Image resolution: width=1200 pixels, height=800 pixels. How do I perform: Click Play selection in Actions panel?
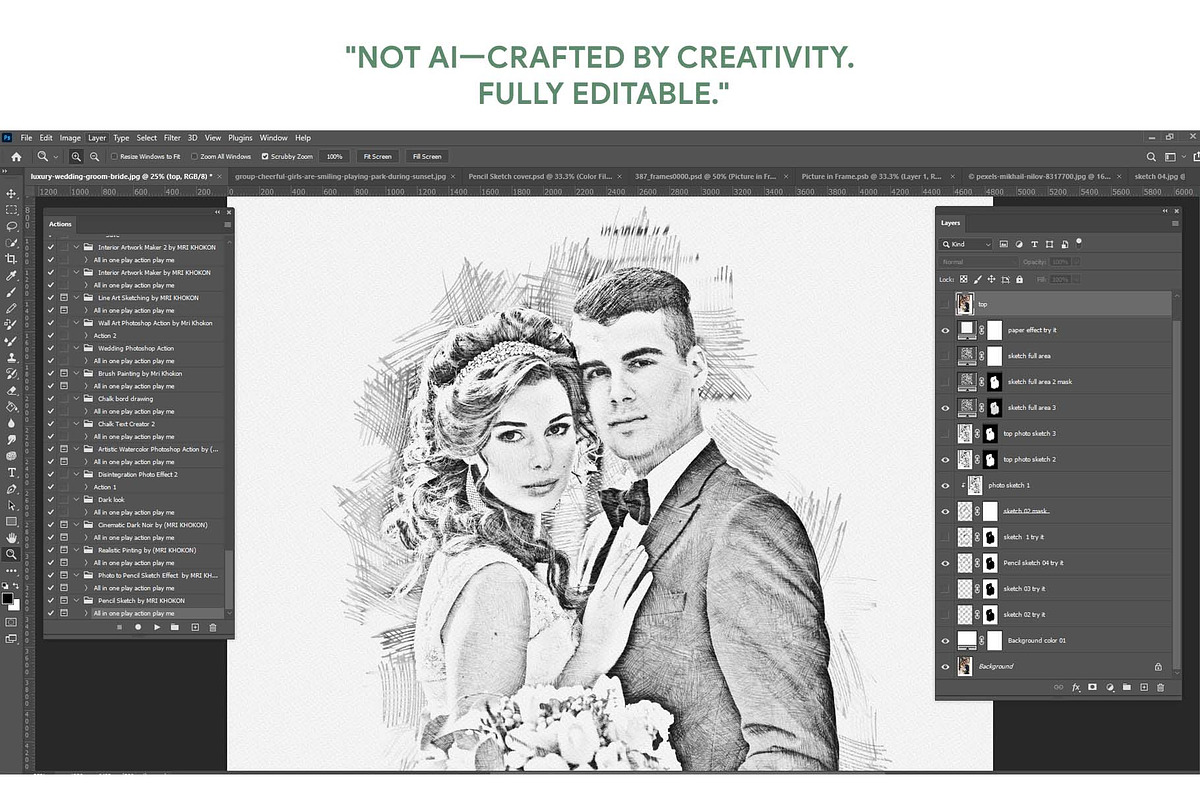pos(157,627)
